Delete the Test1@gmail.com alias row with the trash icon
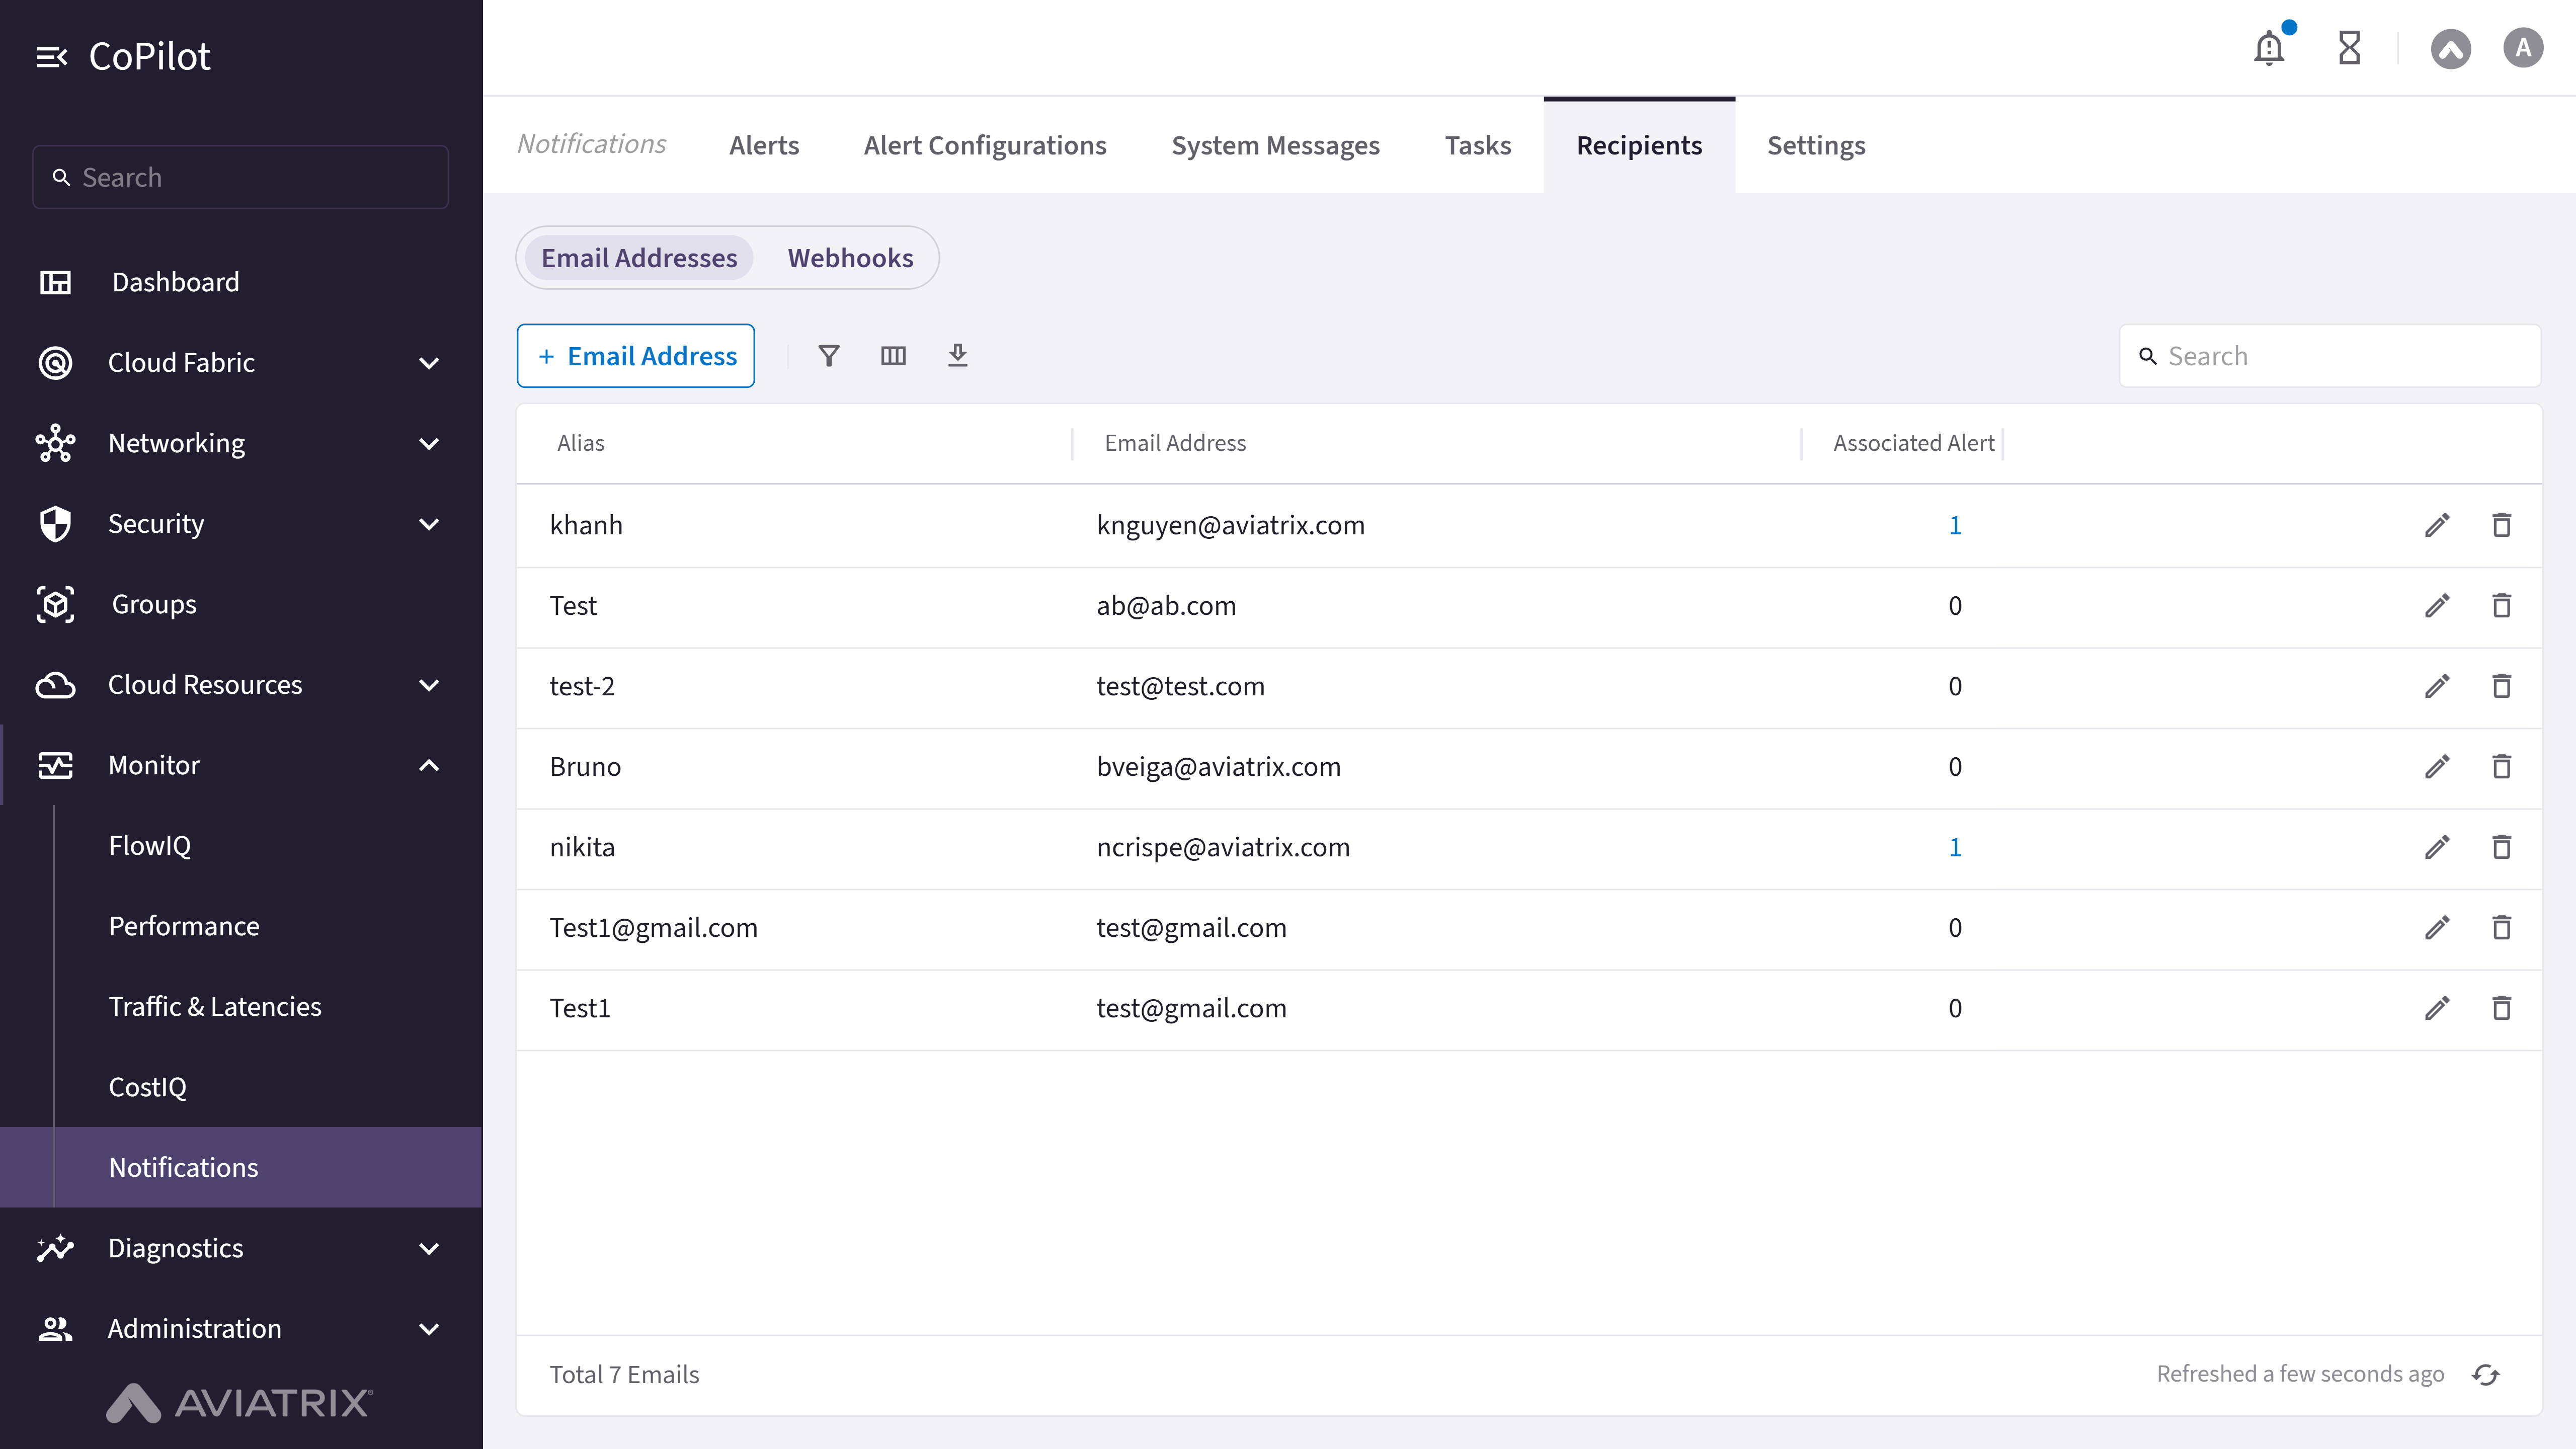This screenshot has height=1449, width=2576. tap(2501, 928)
